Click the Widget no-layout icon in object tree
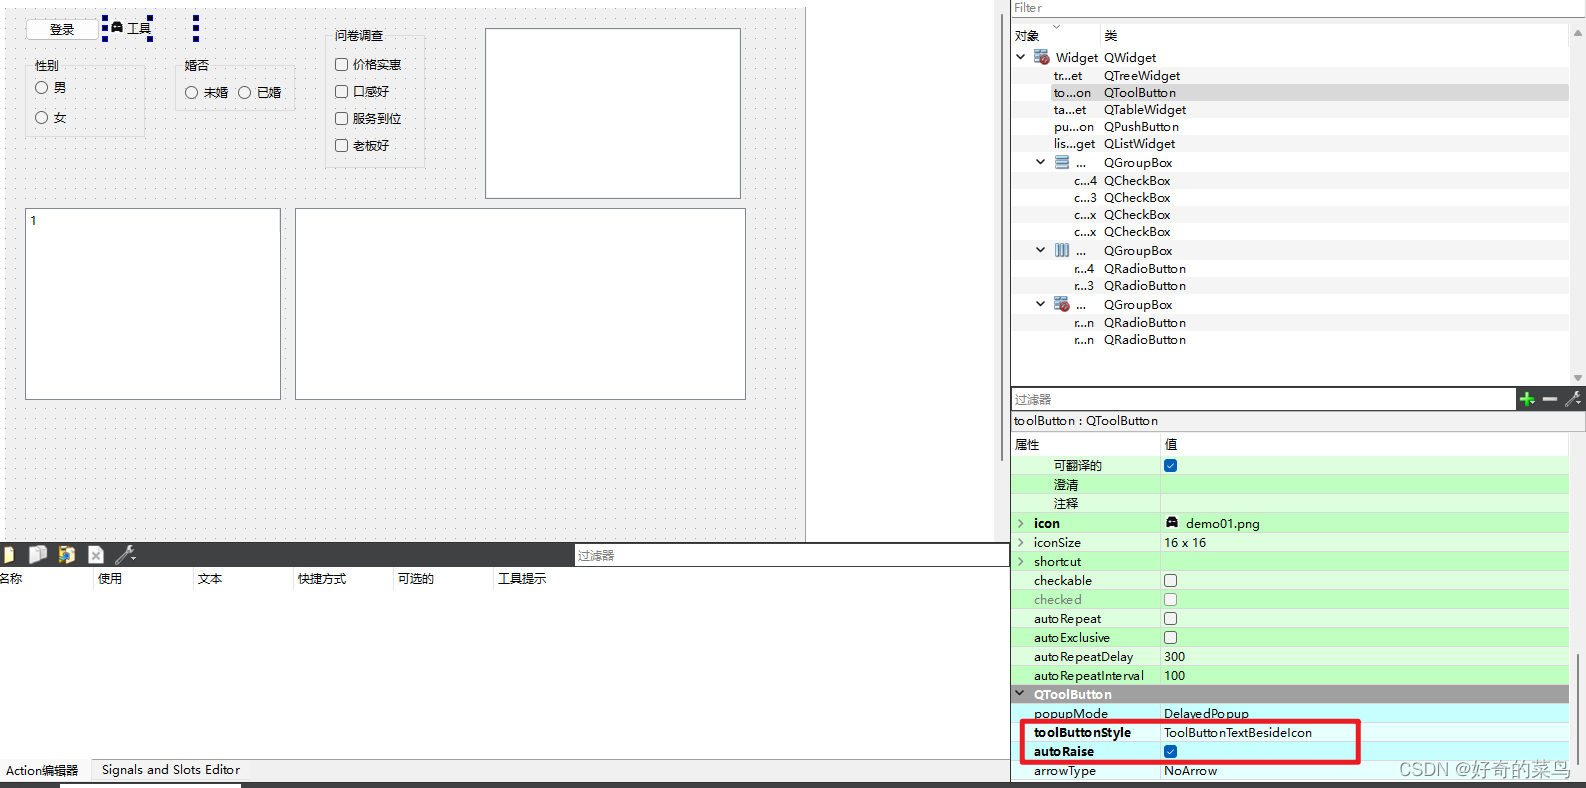The width and height of the screenshot is (1586, 788). click(1042, 57)
